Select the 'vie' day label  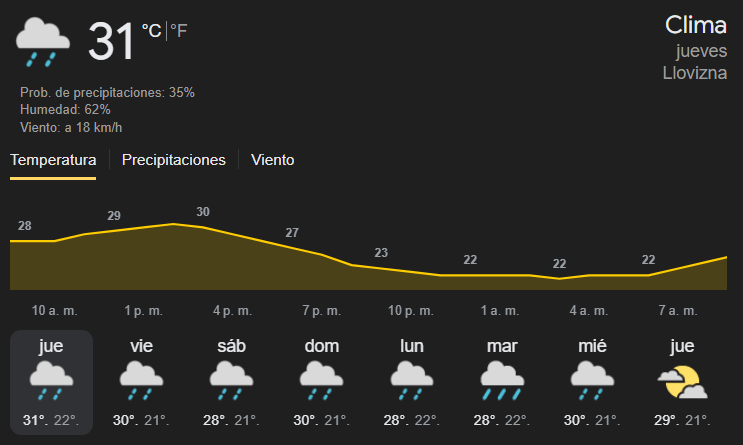[141, 346]
